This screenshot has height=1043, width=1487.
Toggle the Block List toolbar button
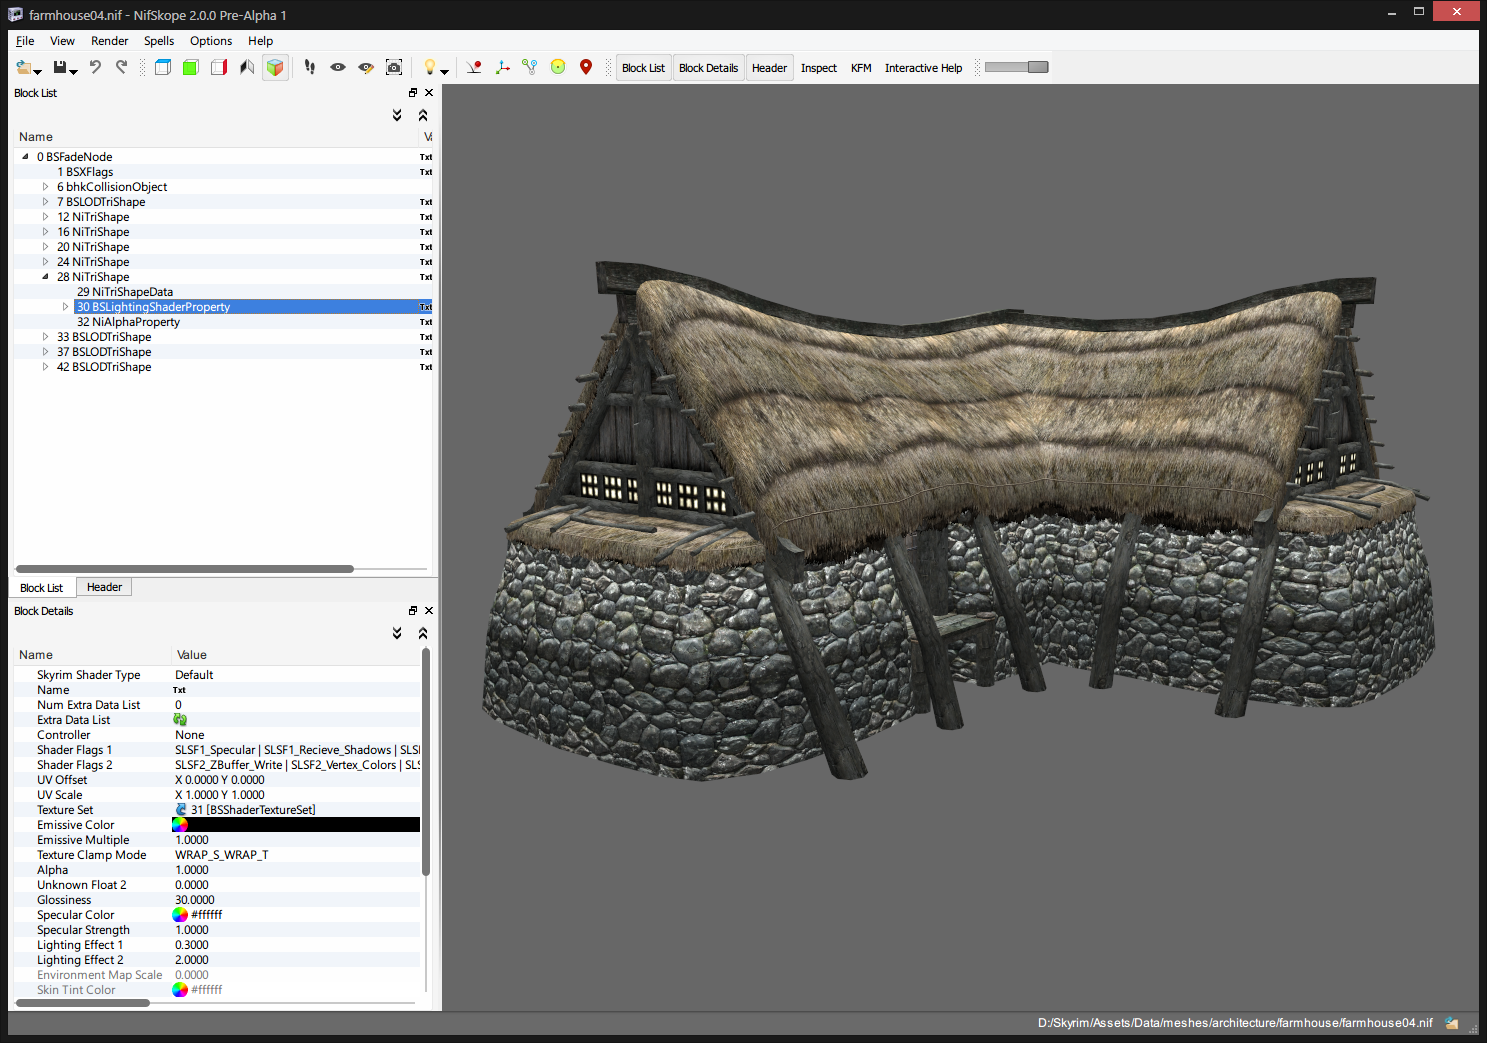[x=643, y=68]
